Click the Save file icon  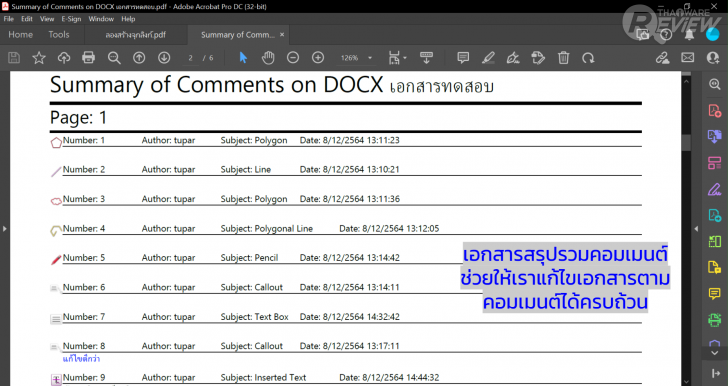pos(14,58)
